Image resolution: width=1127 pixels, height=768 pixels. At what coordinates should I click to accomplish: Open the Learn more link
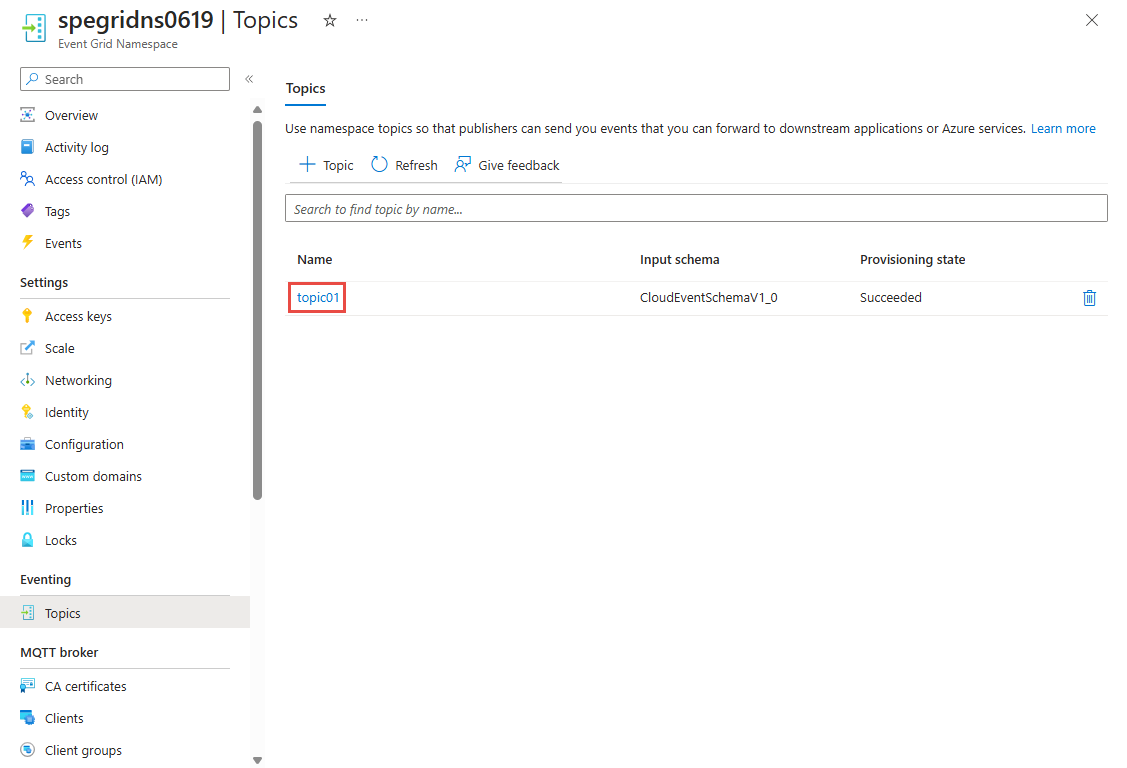(x=1063, y=129)
